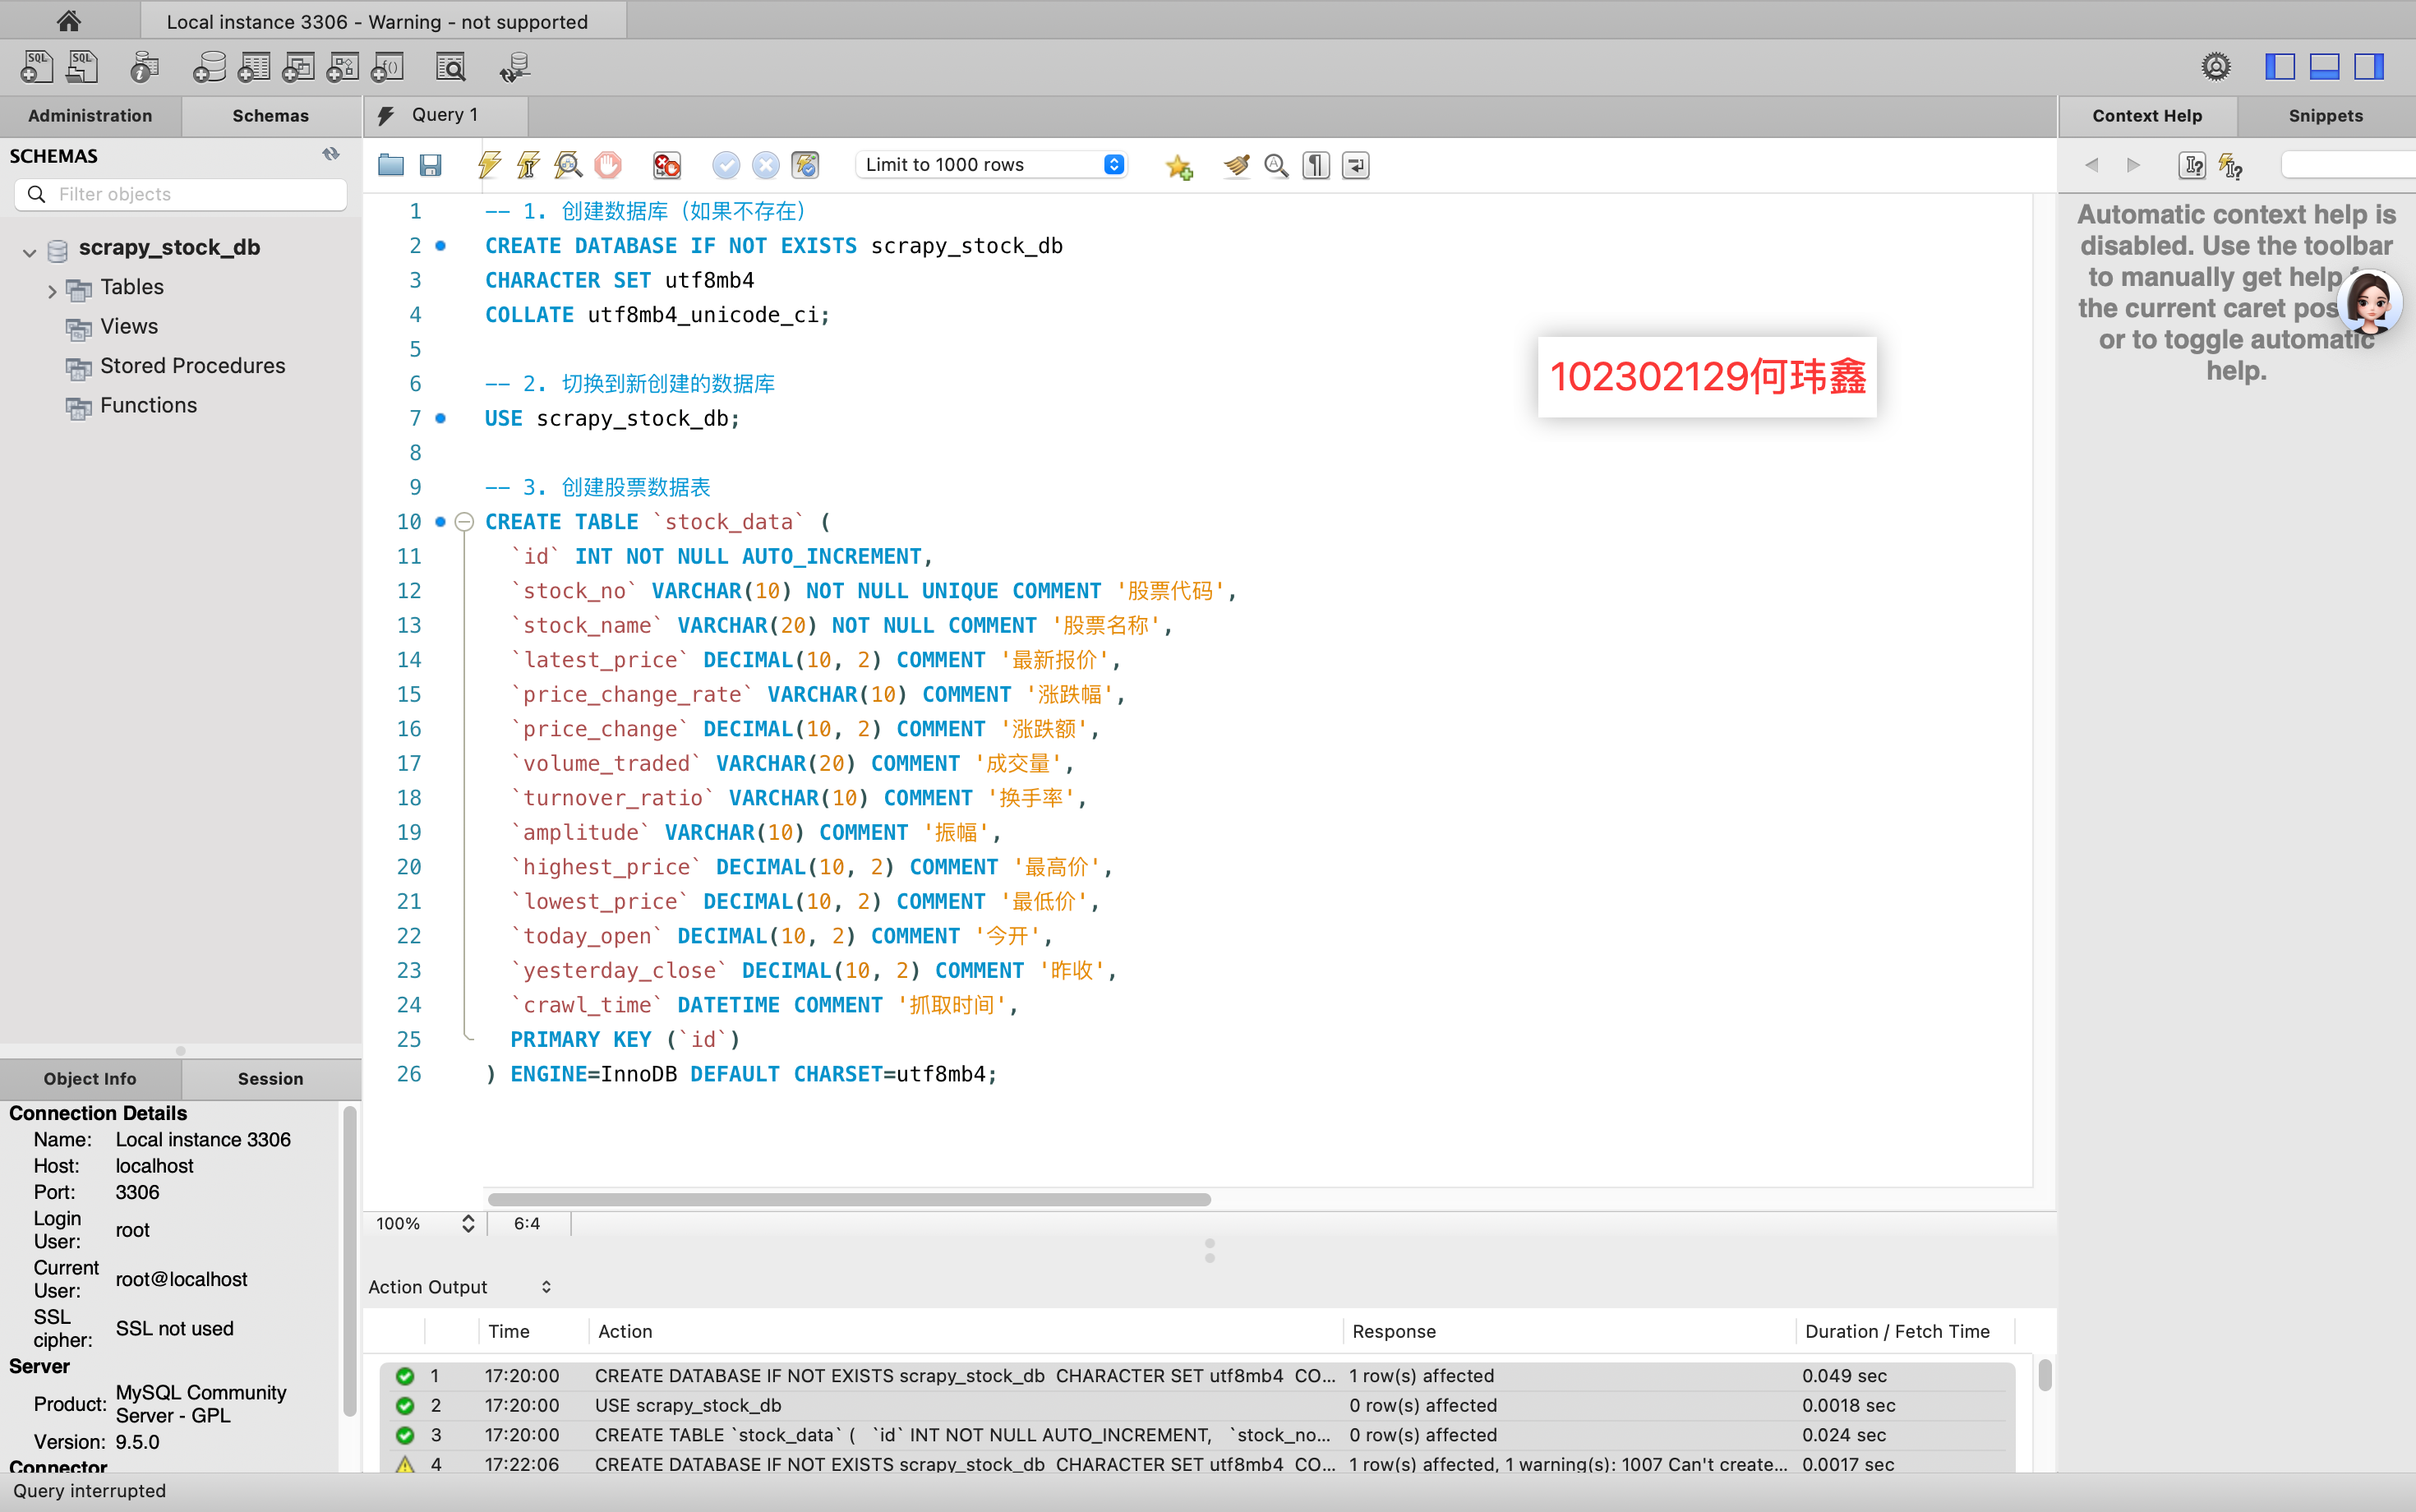Screen dimensions: 2416x1512
Task: Open the schema inspector toolbar icon
Action: pyautogui.click(x=144, y=67)
